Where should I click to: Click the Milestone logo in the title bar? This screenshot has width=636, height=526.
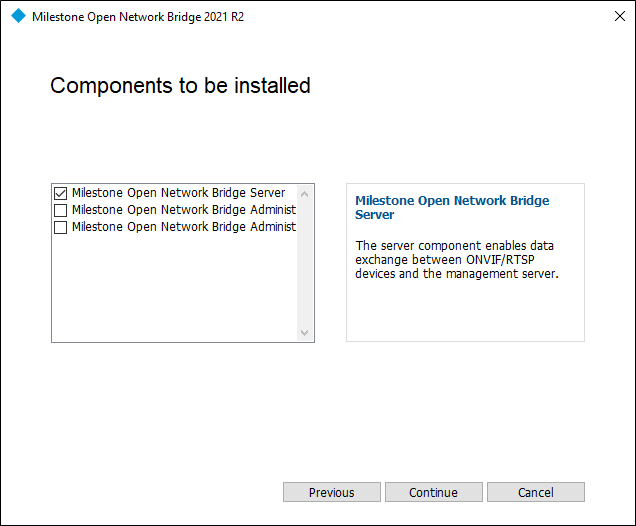click(17, 17)
